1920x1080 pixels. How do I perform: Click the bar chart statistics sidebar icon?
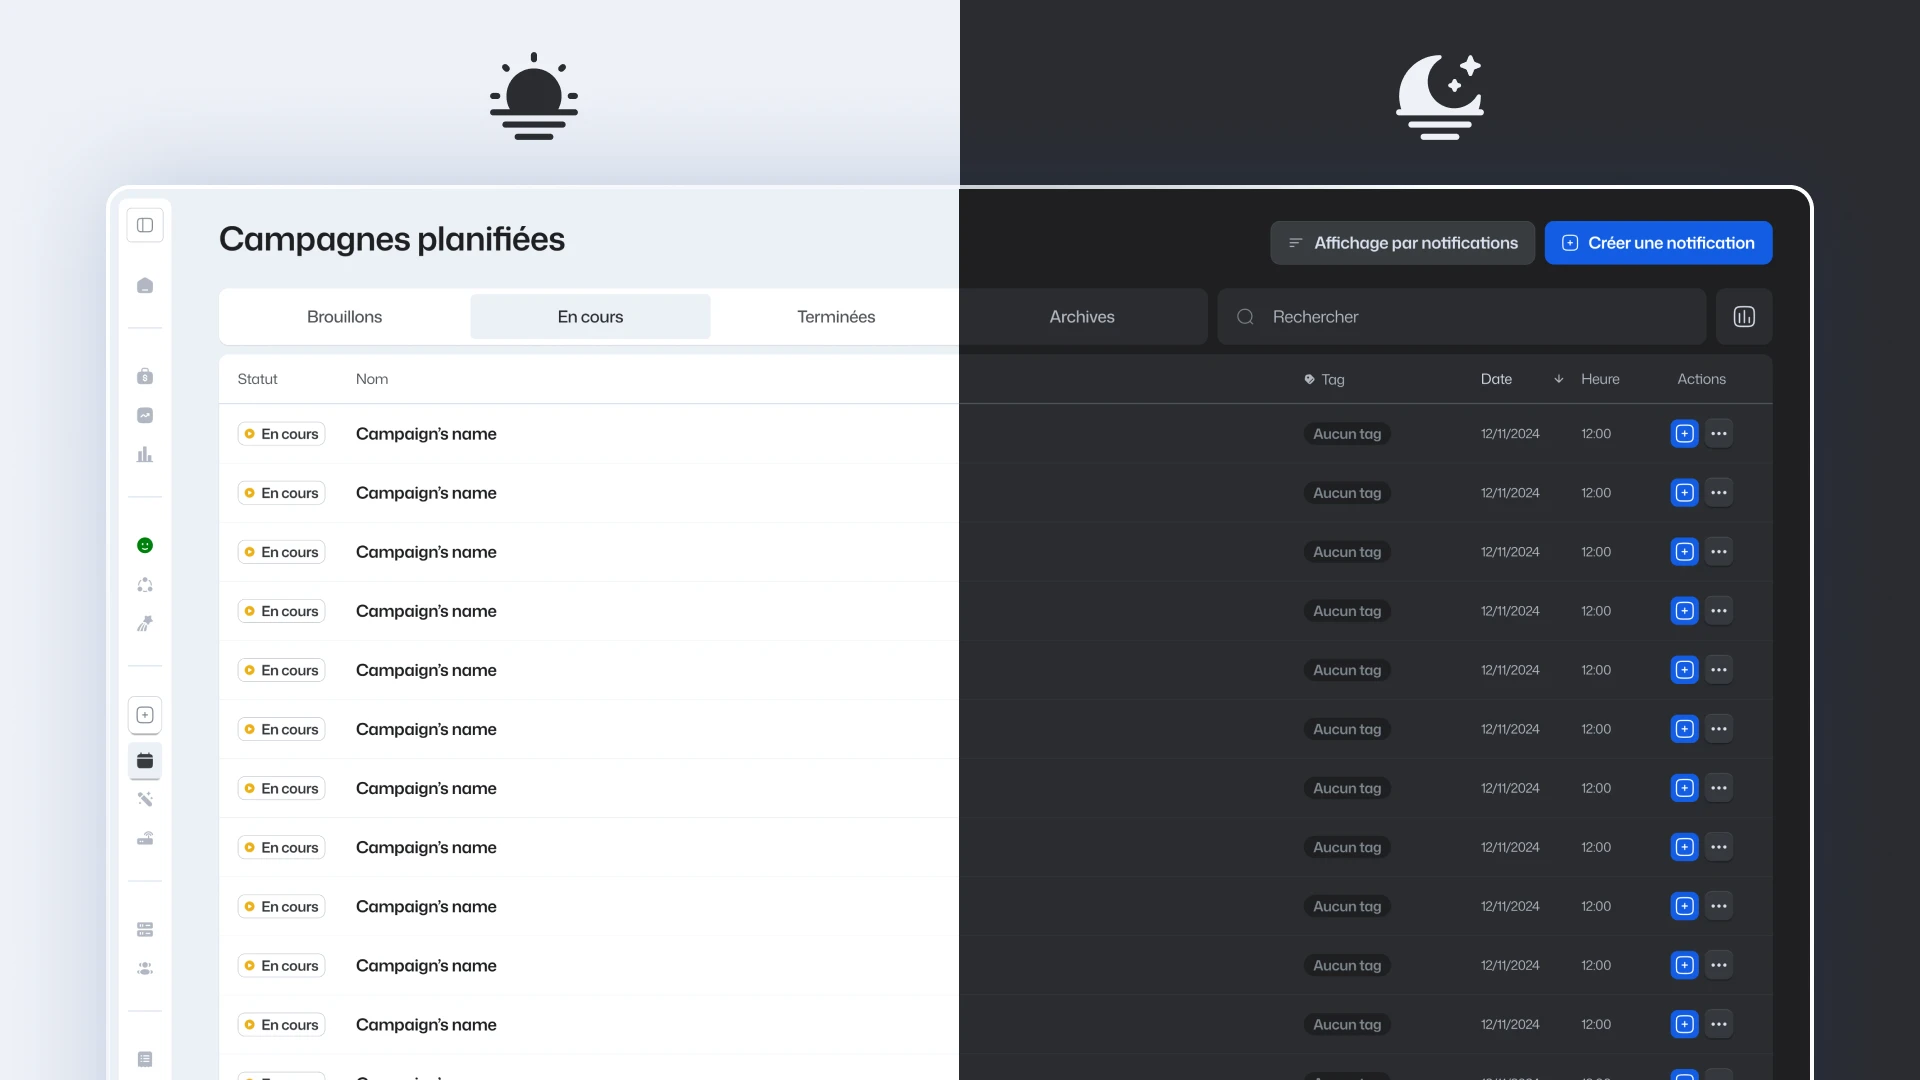point(145,455)
